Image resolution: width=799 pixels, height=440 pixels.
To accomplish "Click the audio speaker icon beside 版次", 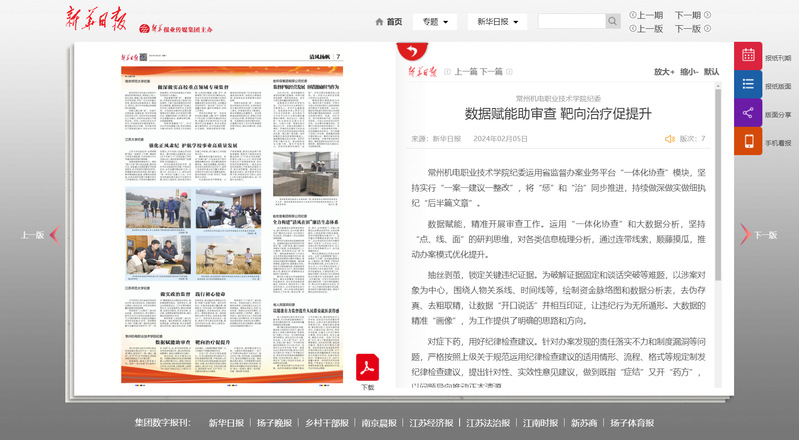I will click(670, 139).
